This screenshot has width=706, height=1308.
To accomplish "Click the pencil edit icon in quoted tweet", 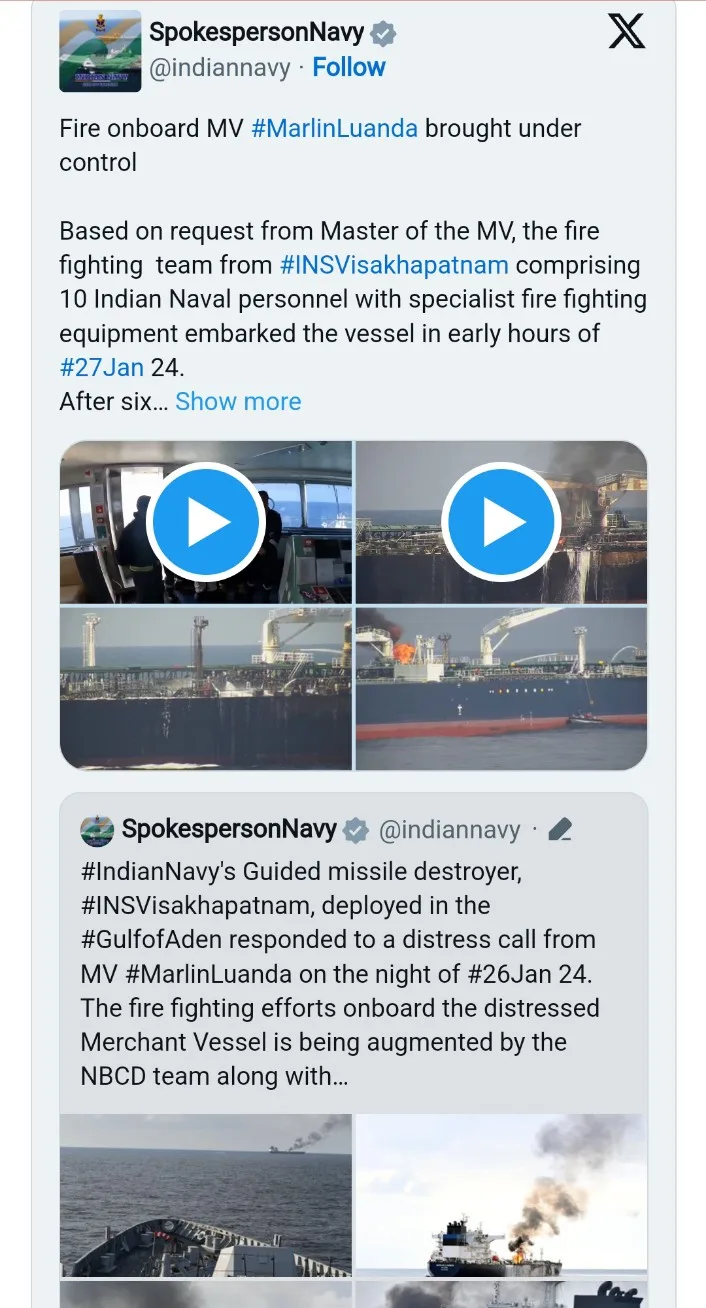I will (x=560, y=830).
